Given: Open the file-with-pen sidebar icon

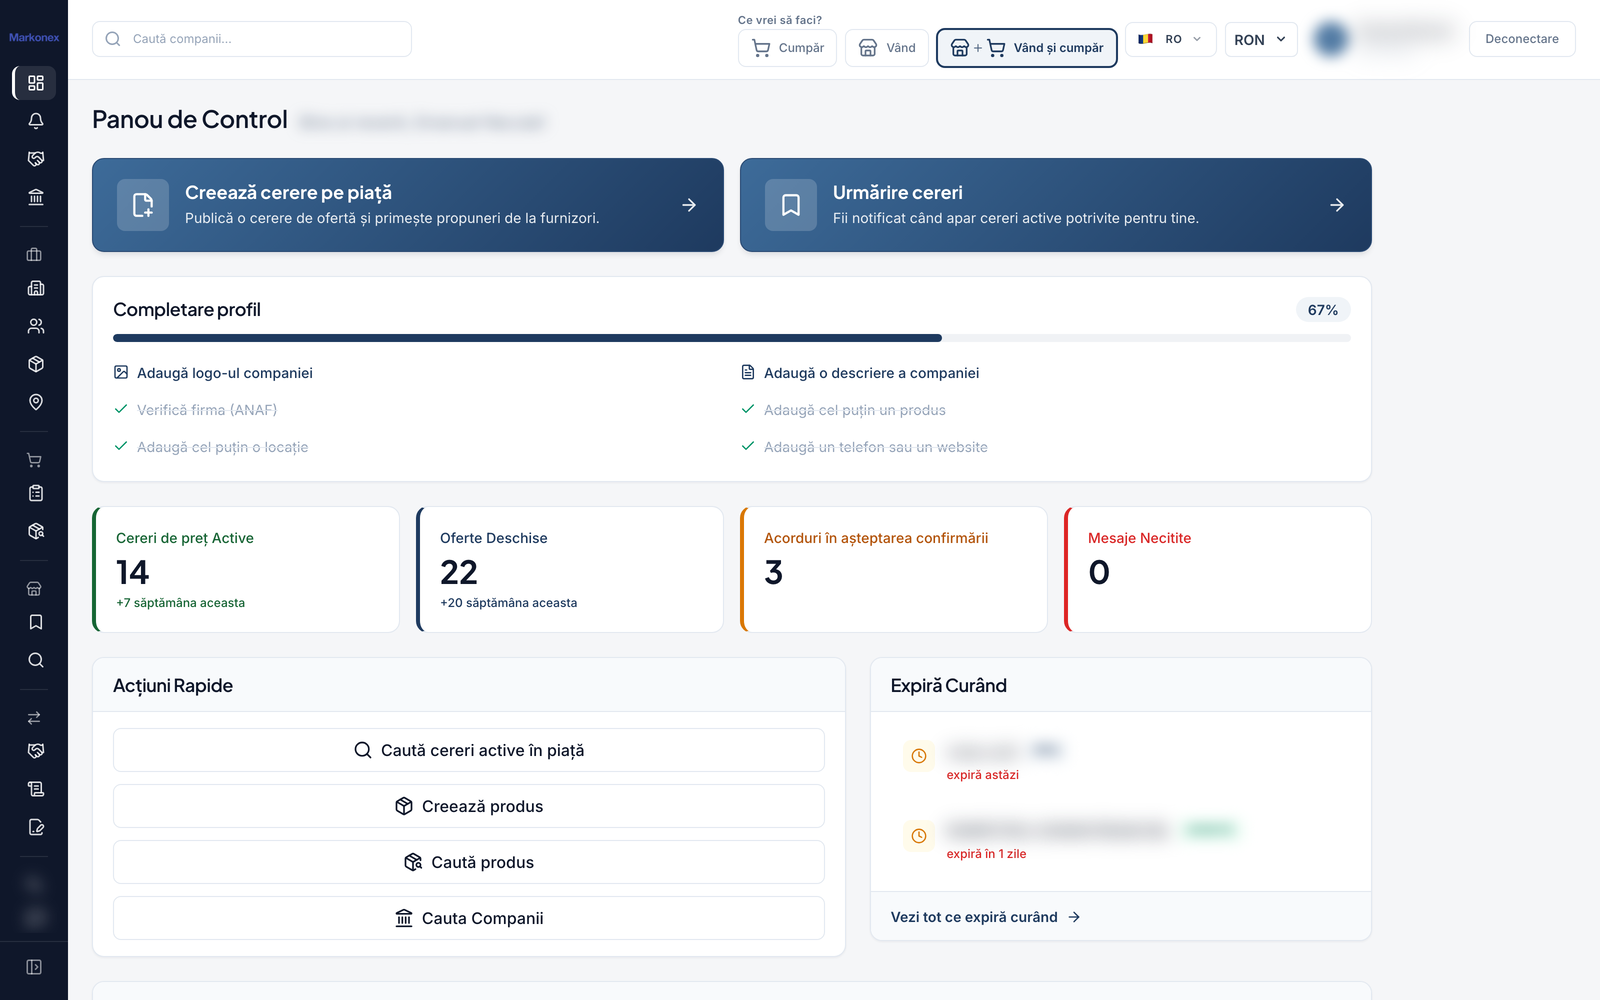Looking at the screenshot, I should coord(35,827).
